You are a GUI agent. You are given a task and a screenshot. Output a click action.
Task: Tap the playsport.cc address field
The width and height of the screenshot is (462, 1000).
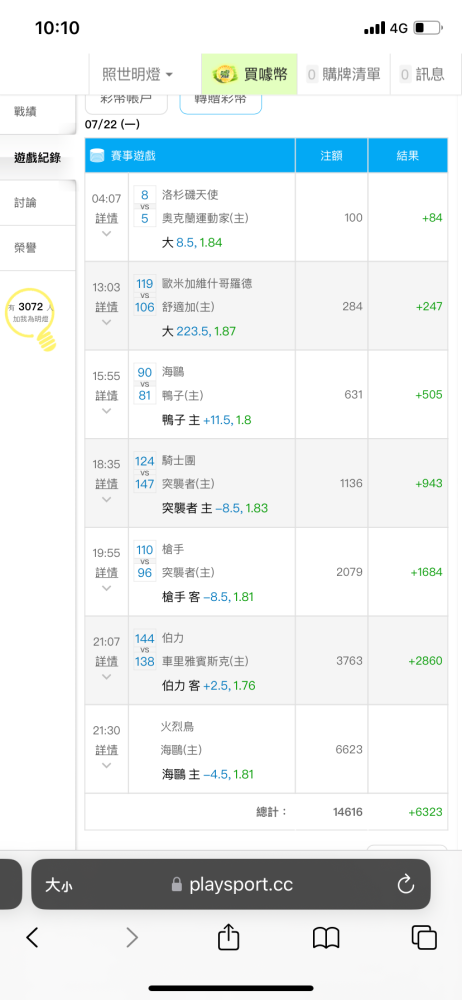click(230, 885)
